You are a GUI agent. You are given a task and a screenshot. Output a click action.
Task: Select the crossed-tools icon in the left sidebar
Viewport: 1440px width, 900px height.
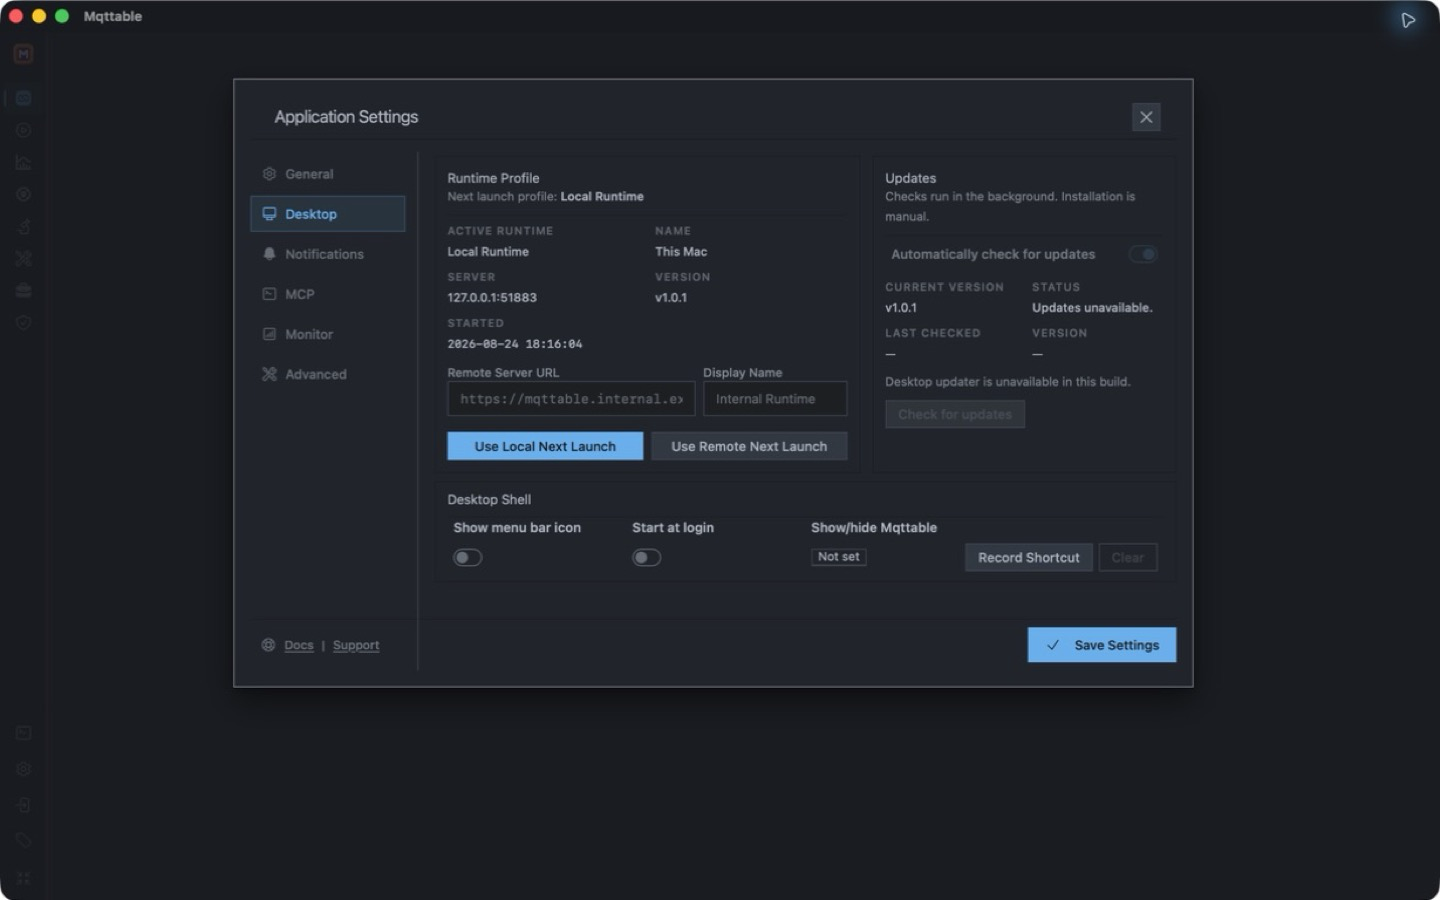(x=23, y=258)
